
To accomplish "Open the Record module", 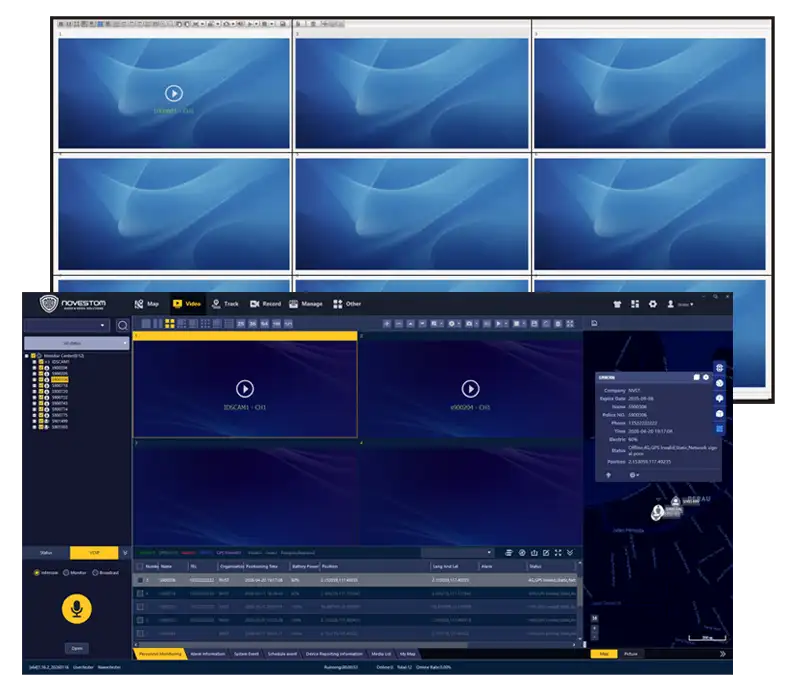I will [265, 304].
